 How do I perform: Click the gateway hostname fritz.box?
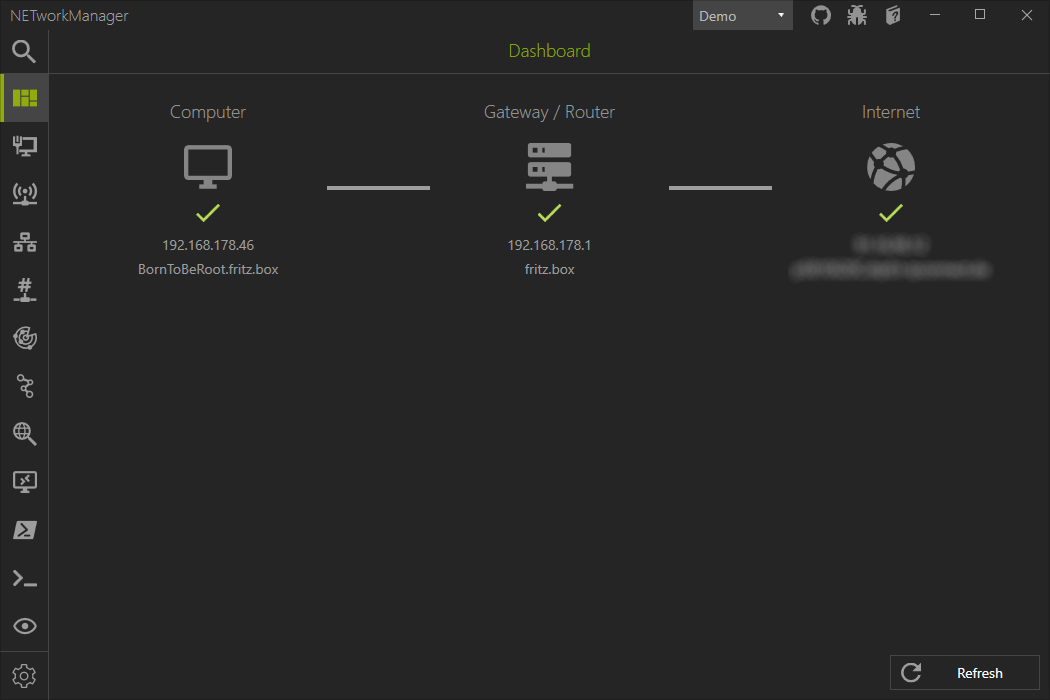coord(549,268)
